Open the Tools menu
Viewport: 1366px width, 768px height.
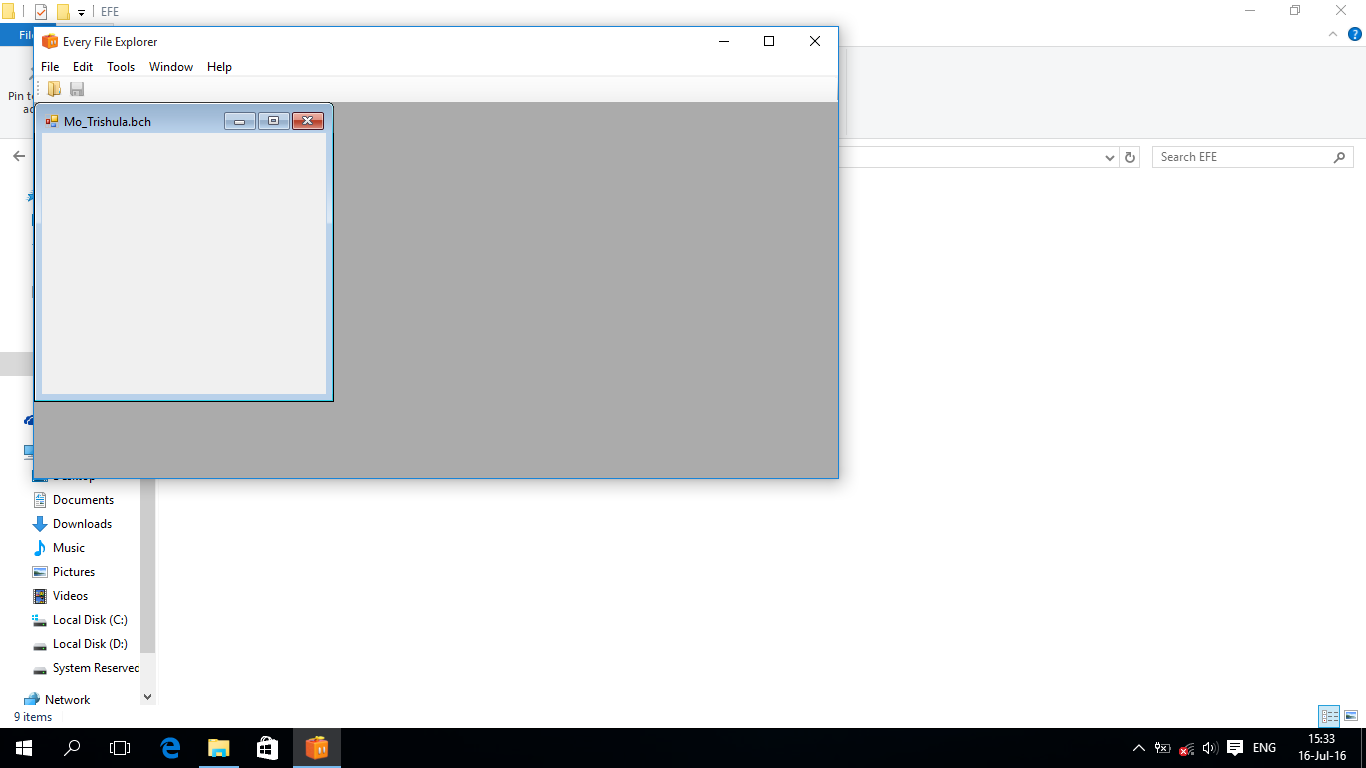tap(121, 67)
